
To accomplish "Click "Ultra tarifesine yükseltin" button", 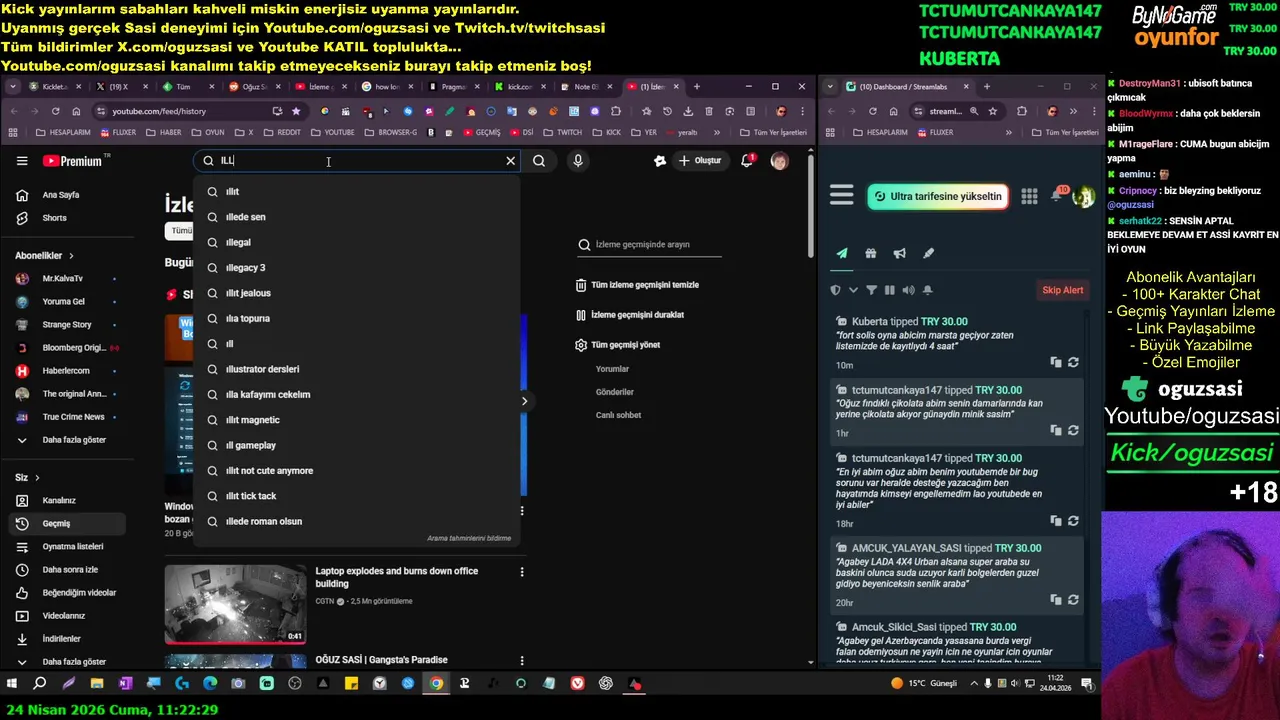I will click(937, 196).
